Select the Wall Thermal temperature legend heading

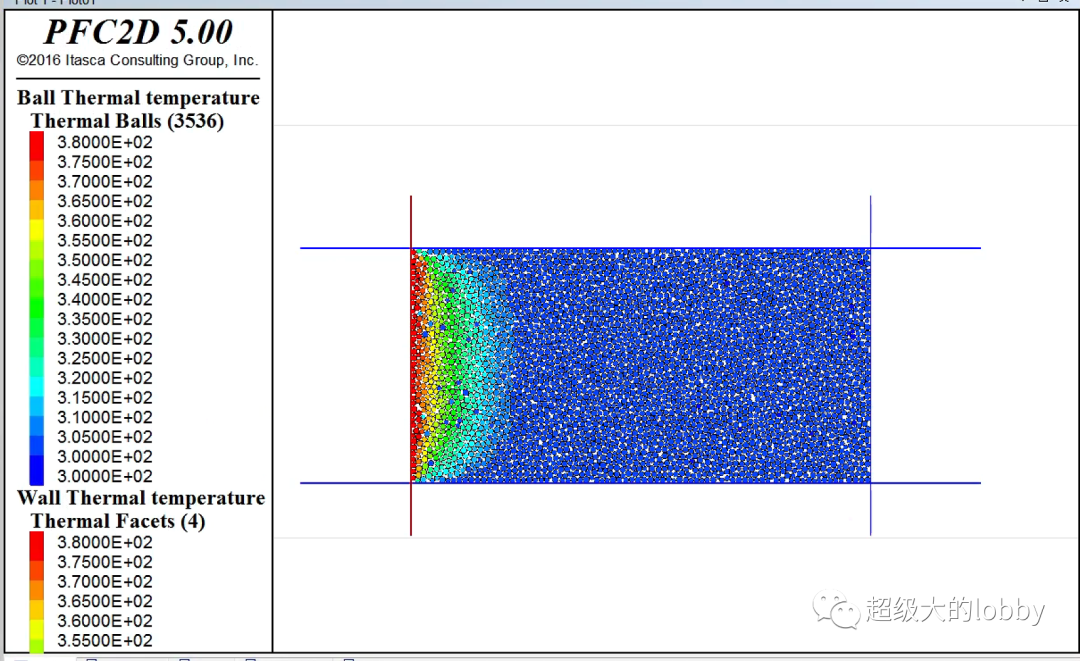(141, 498)
